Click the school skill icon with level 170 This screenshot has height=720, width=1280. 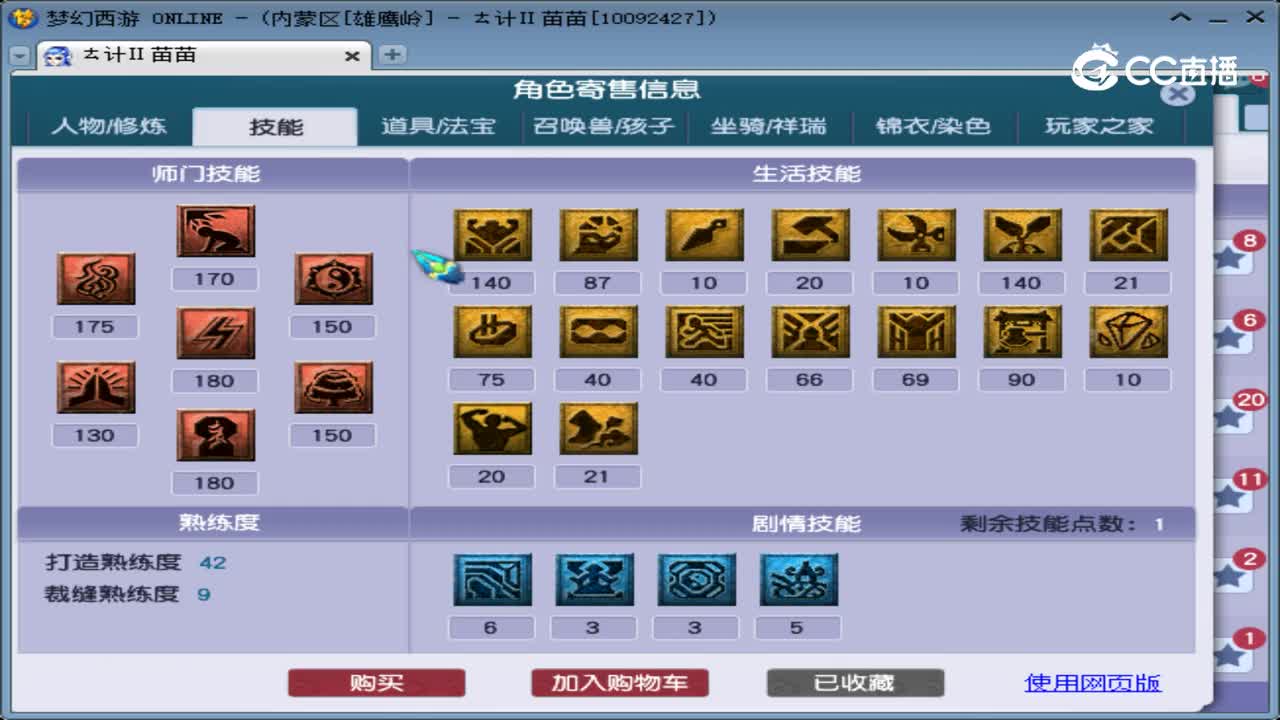216,231
